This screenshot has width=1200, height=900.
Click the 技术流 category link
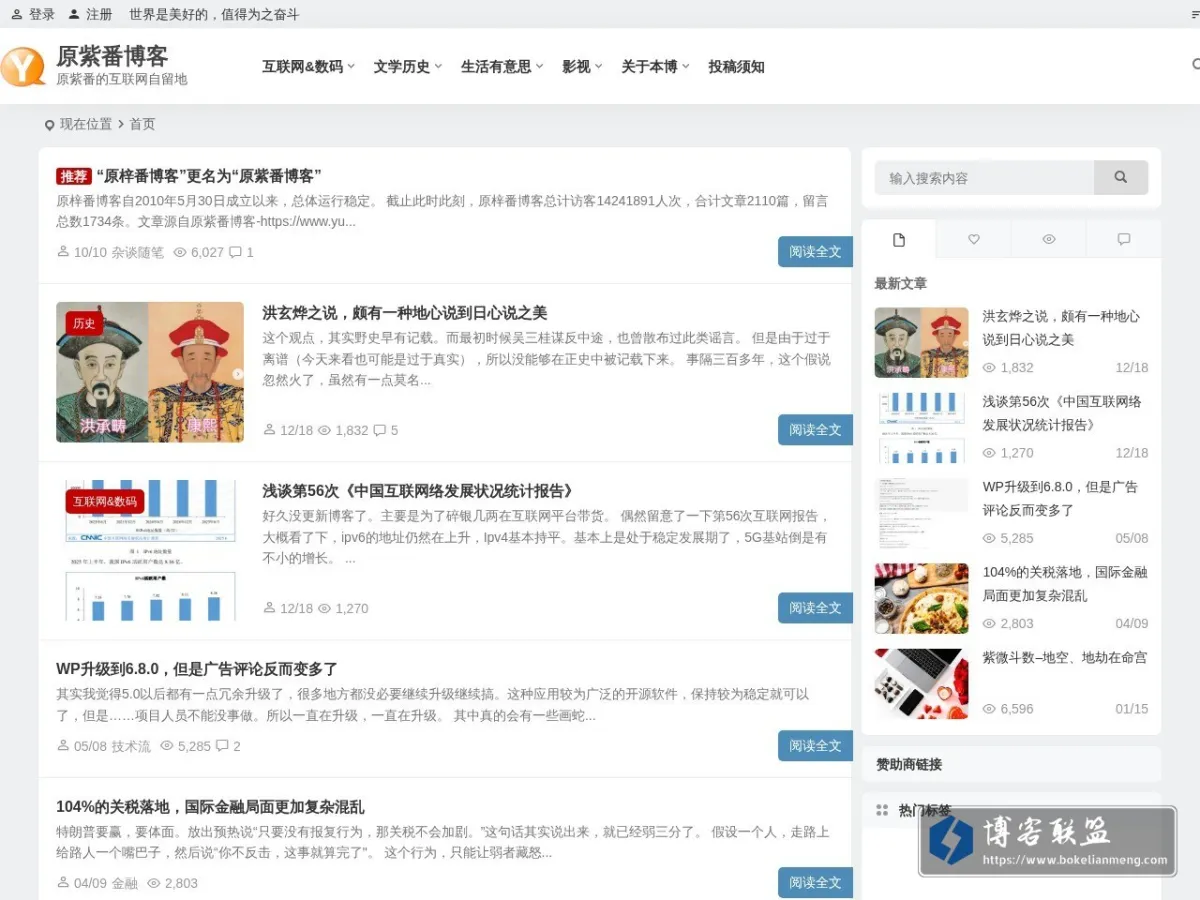131,746
